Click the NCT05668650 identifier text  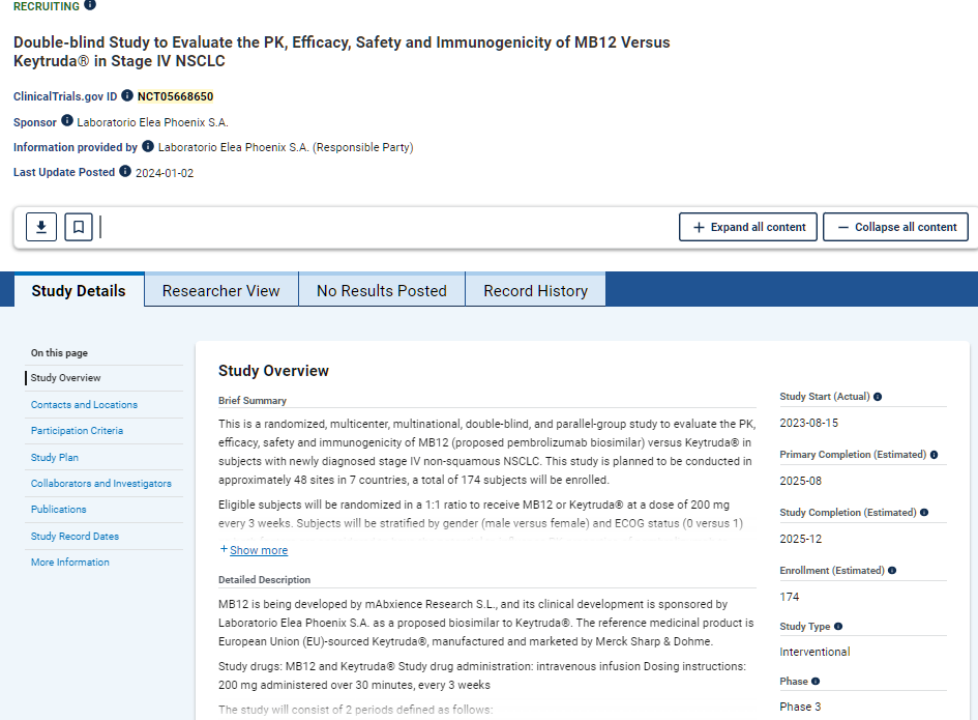tap(175, 97)
